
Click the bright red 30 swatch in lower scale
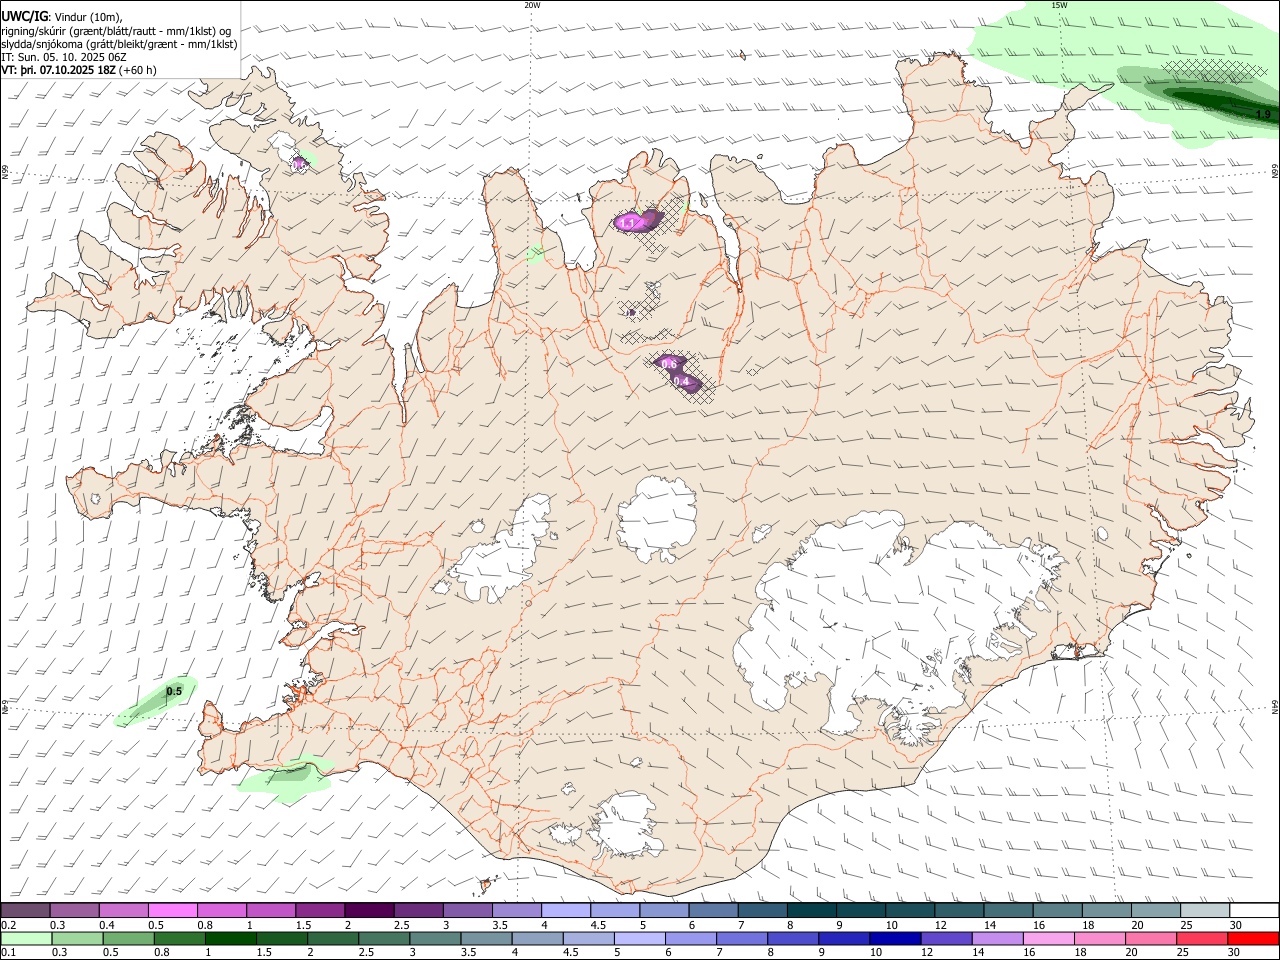point(1253,939)
